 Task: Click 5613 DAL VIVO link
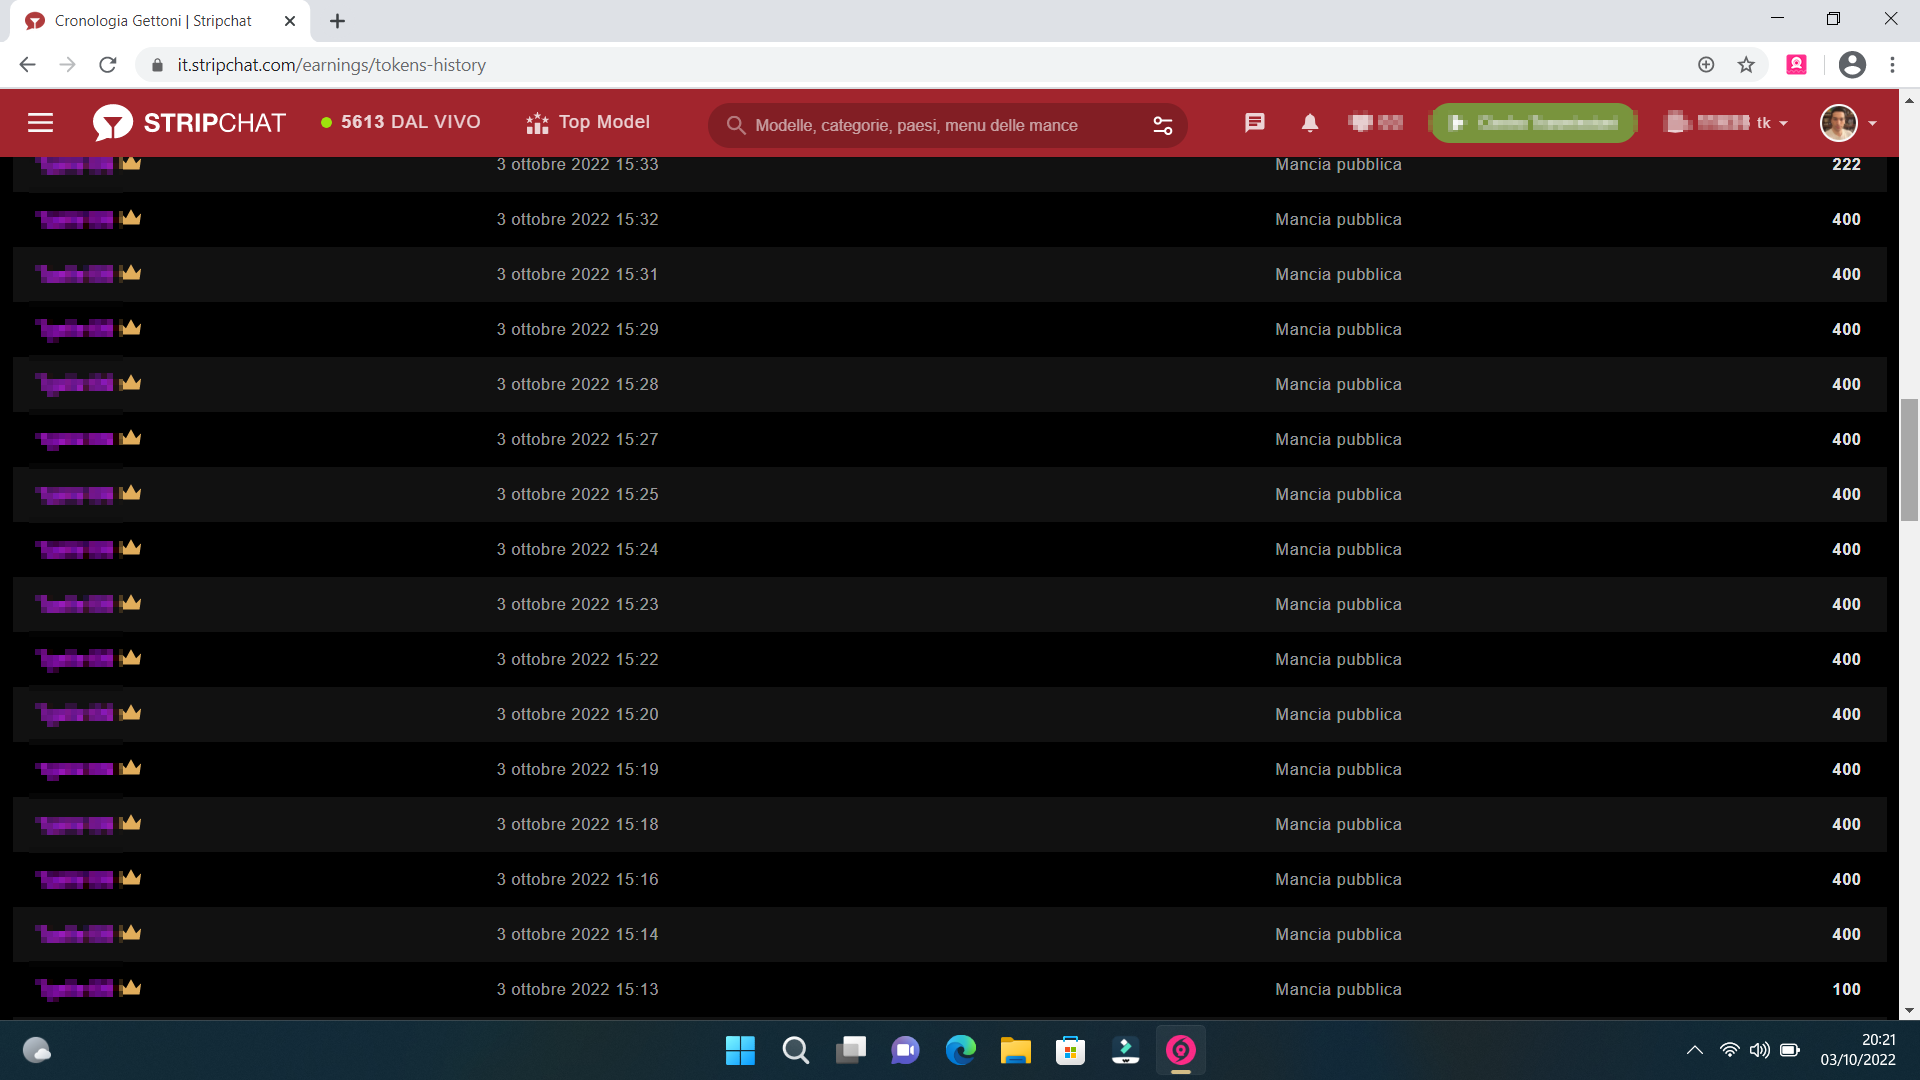click(x=400, y=122)
